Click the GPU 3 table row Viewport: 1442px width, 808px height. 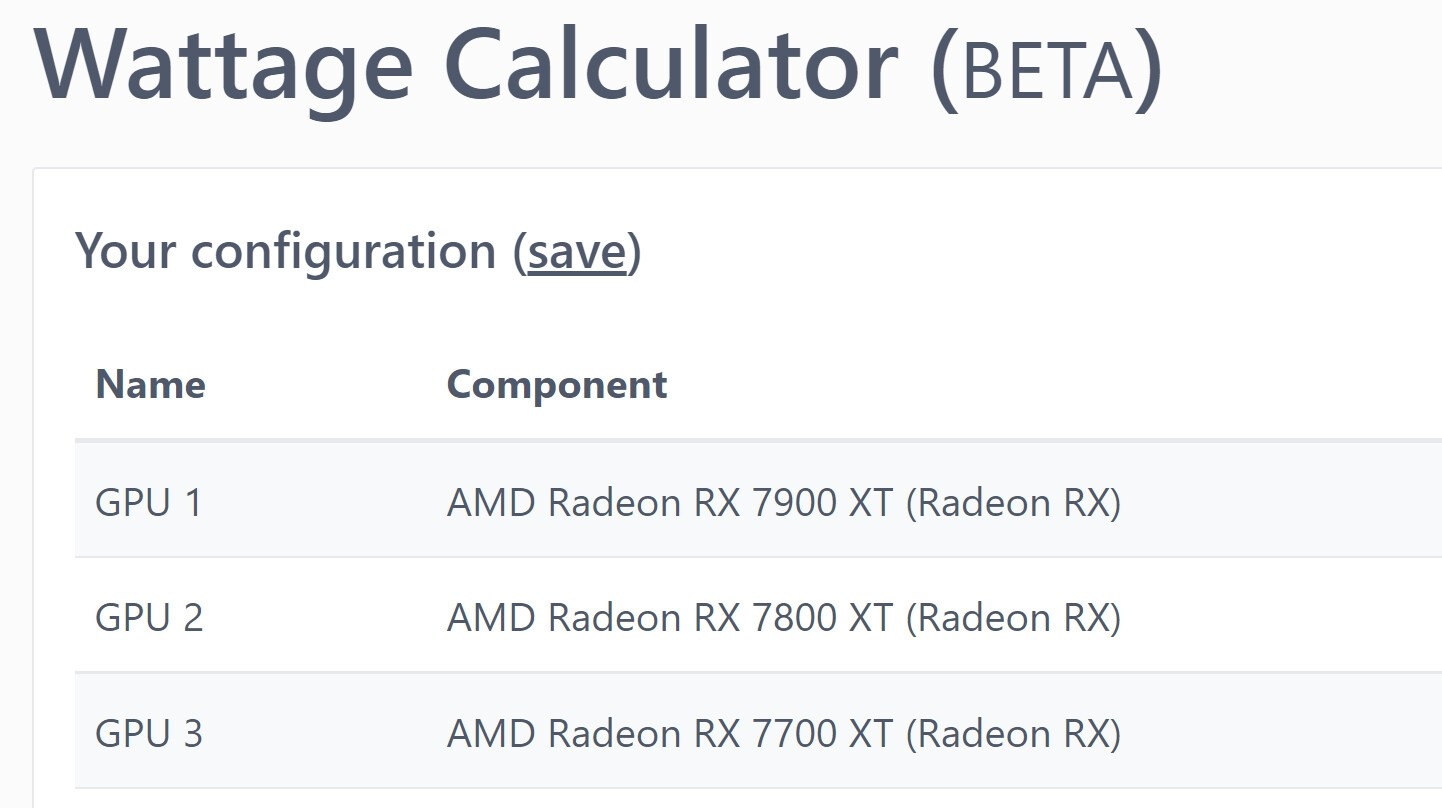click(700, 733)
